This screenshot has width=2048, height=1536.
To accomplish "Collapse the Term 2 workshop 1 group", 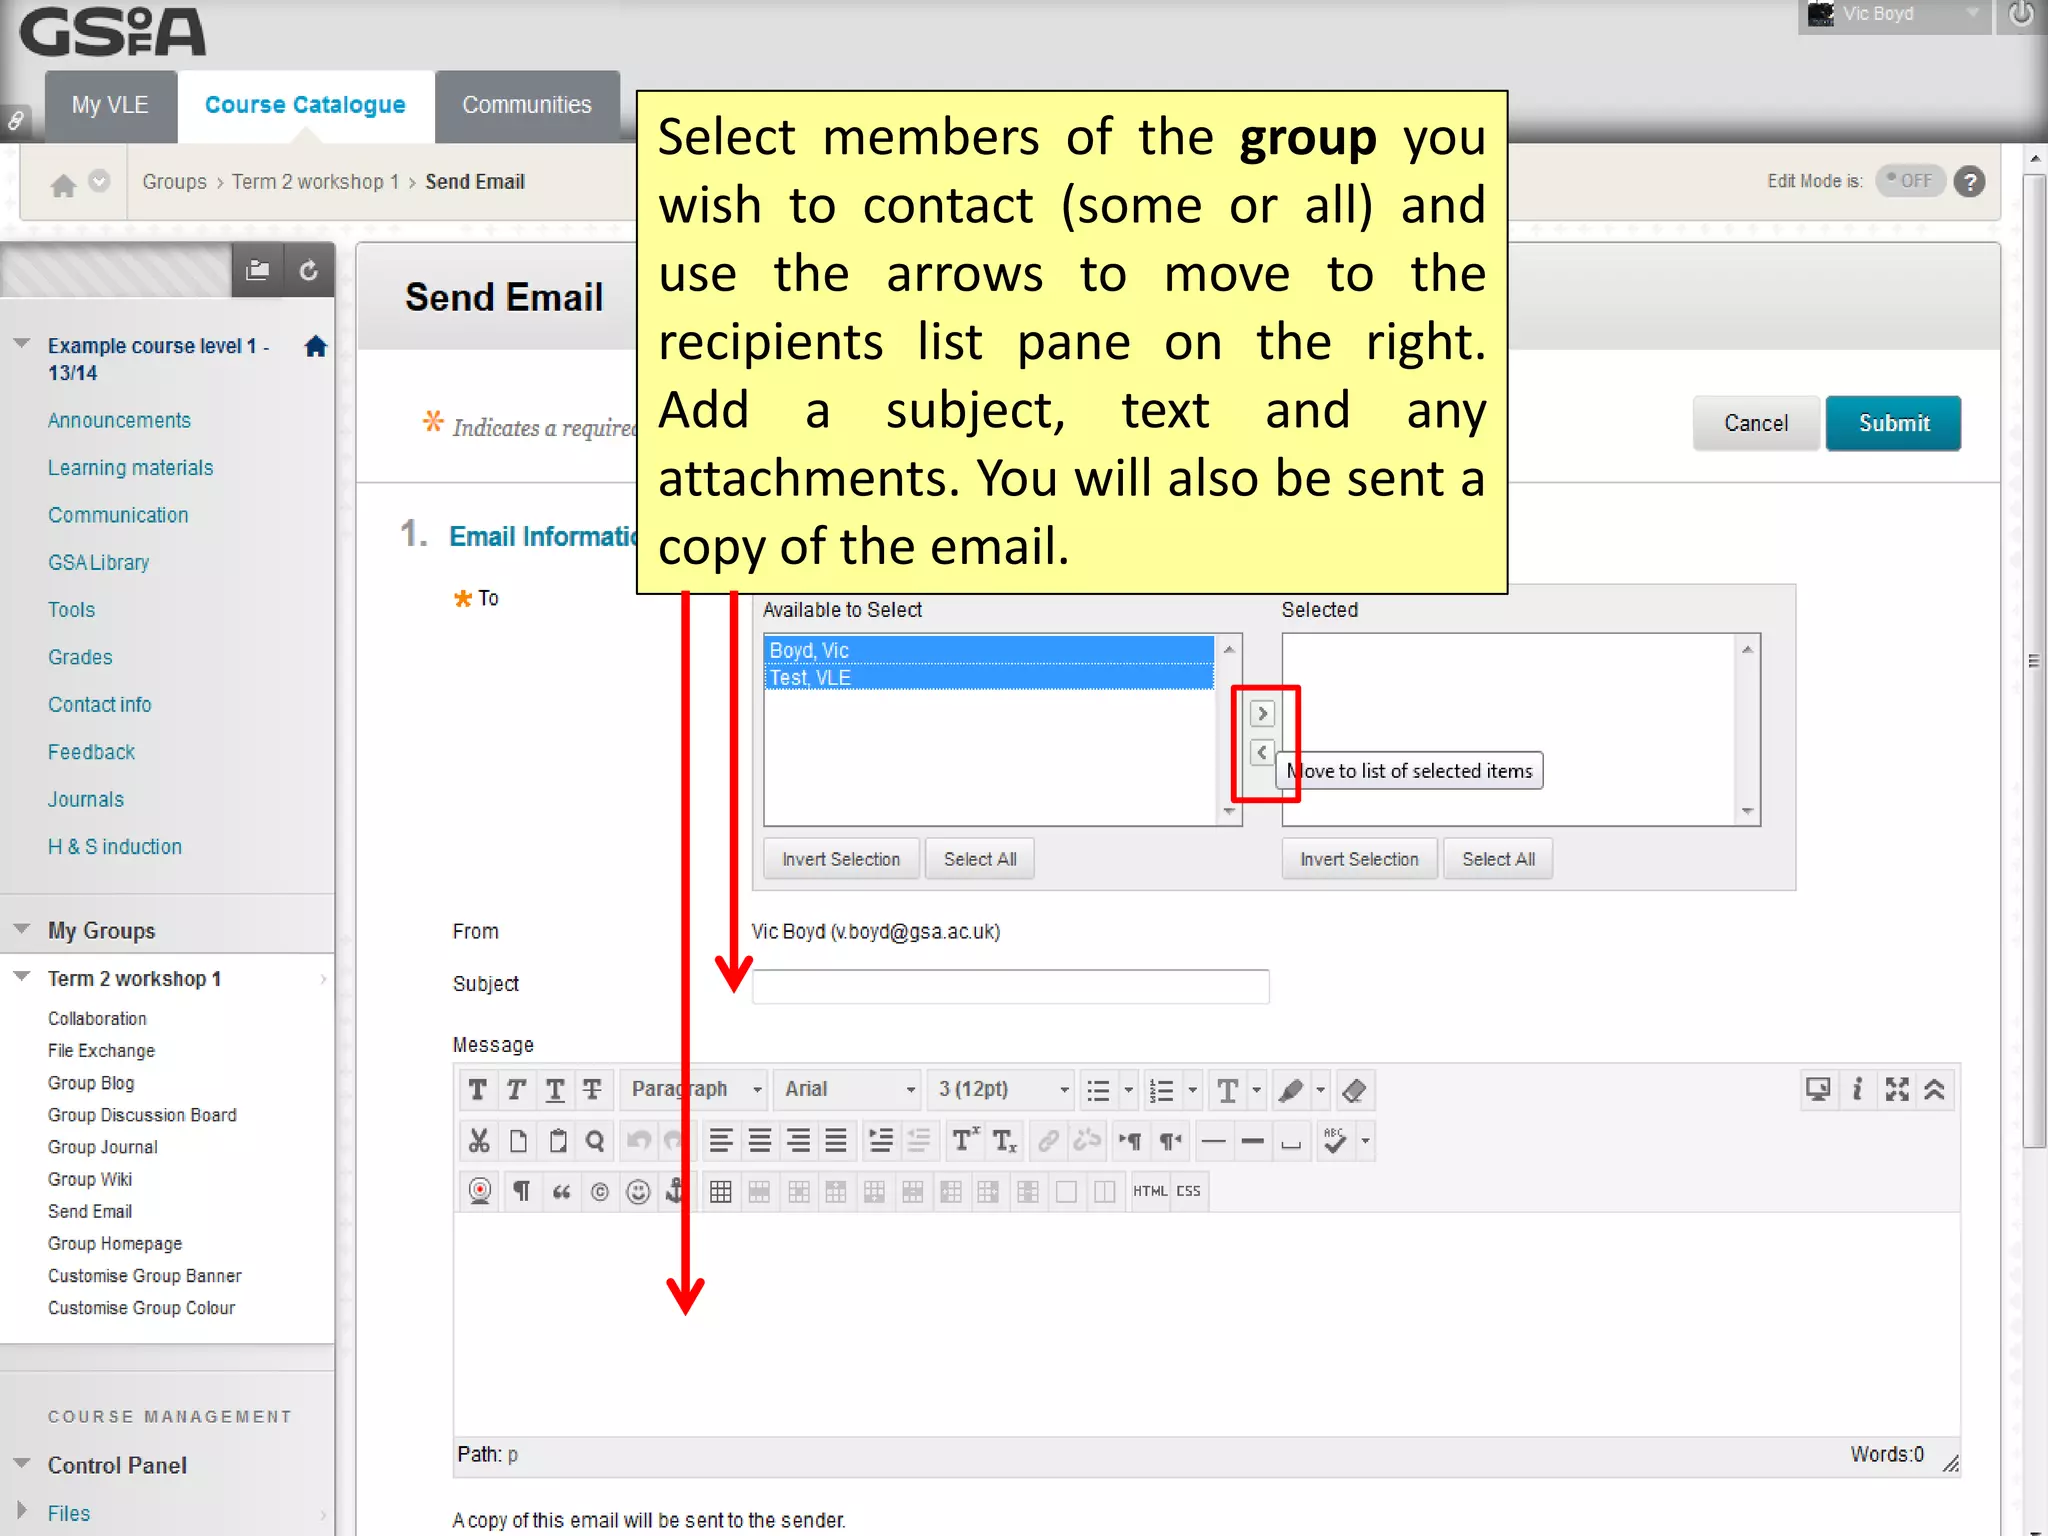I will click(21, 976).
